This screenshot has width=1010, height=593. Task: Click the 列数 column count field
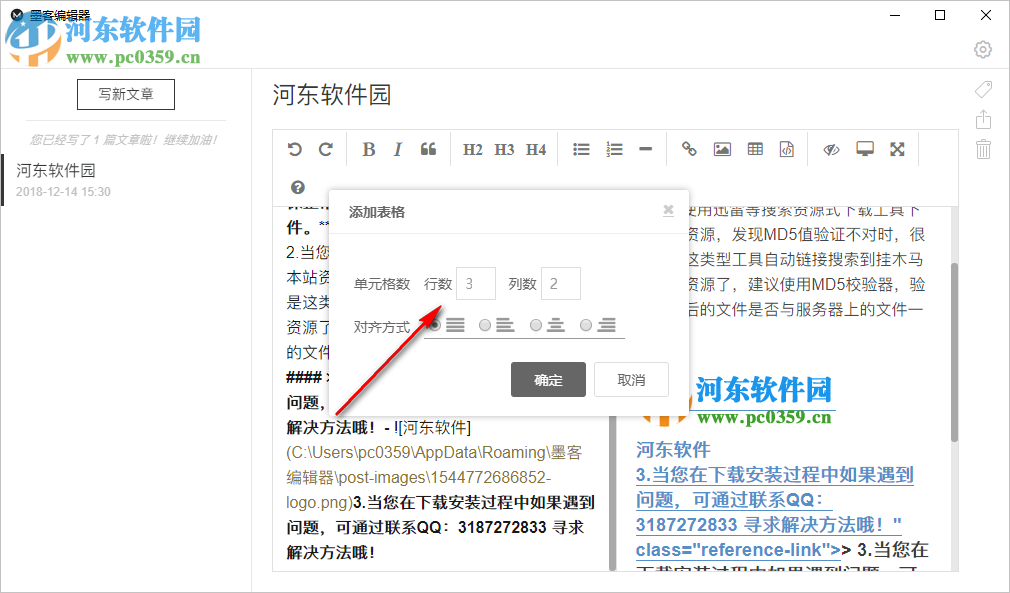pyautogui.click(x=560, y=283)
